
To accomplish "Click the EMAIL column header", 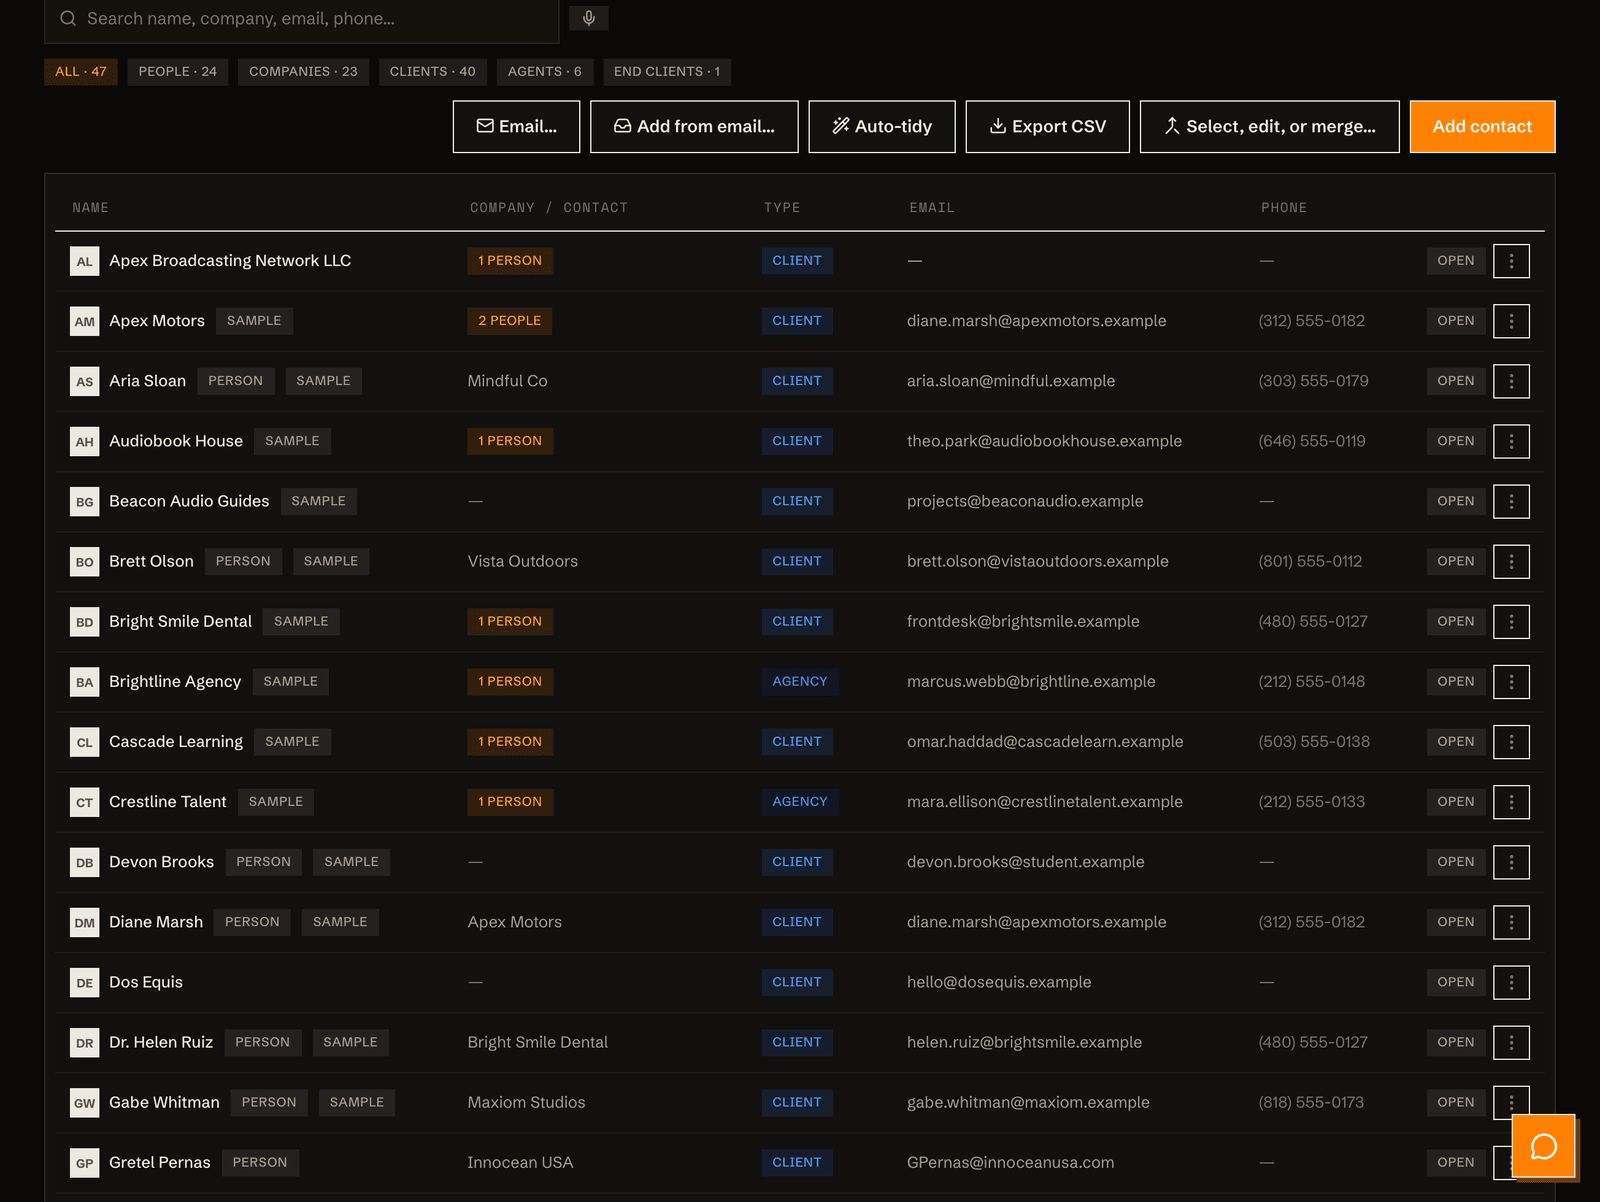I will click(932, 208).
